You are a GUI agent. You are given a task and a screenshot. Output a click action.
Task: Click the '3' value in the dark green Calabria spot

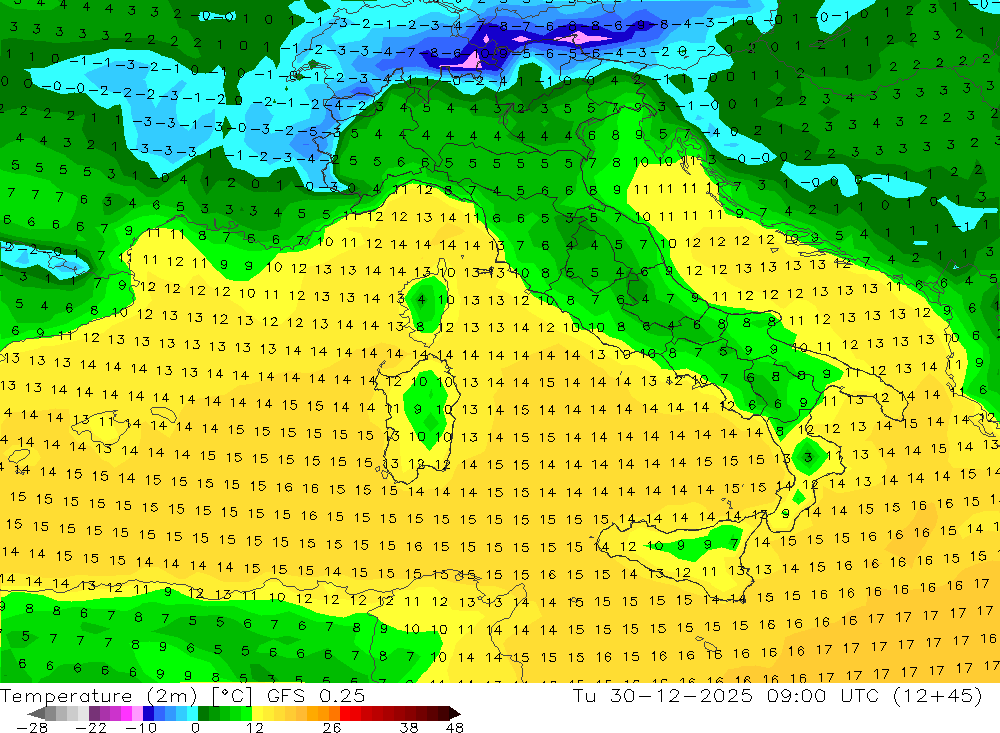(x=808, y=457)
